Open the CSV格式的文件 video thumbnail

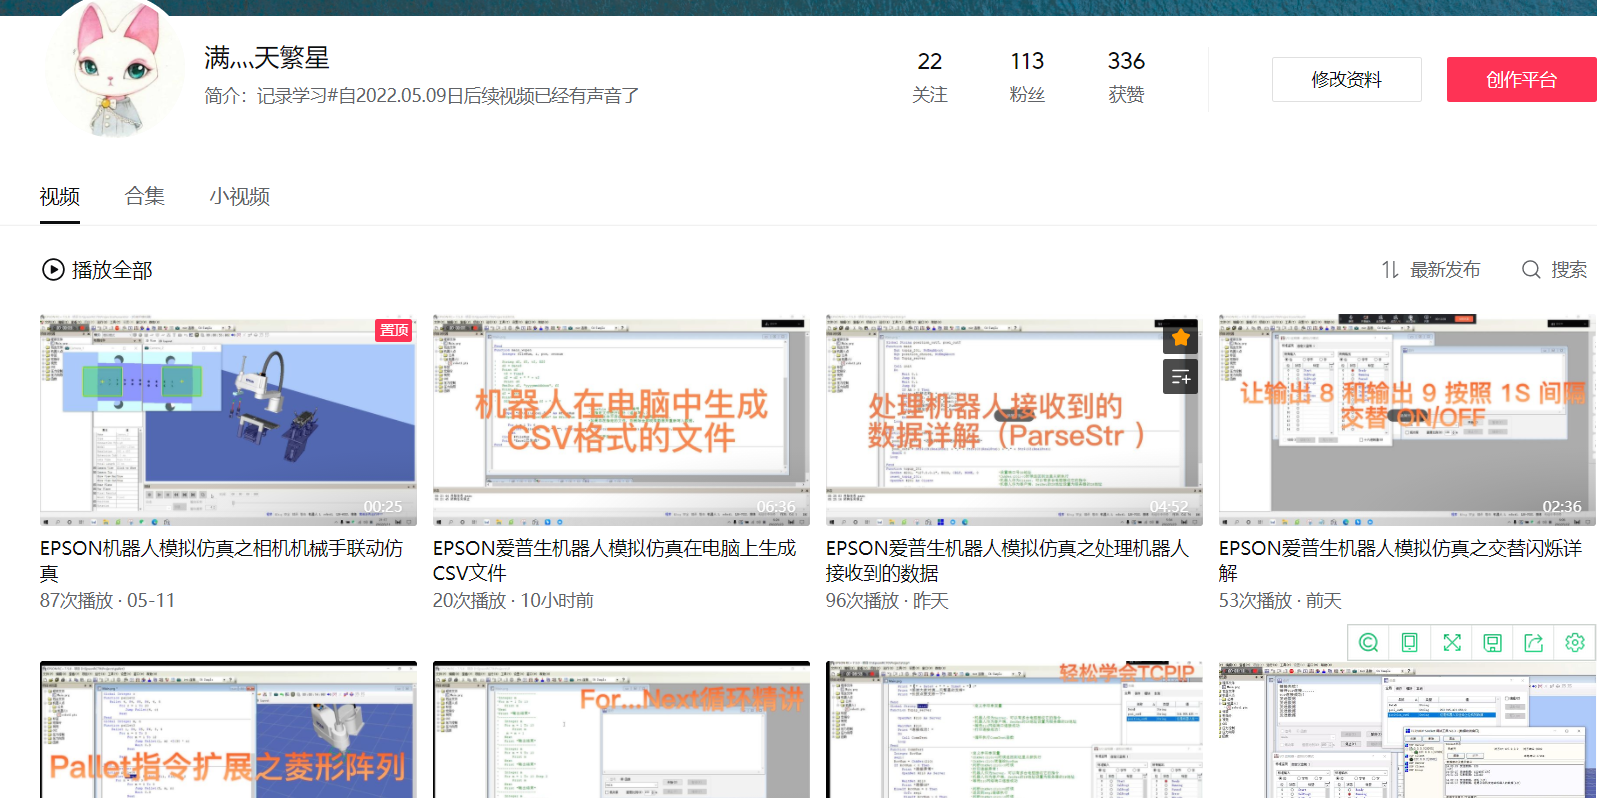click(621, 420)
